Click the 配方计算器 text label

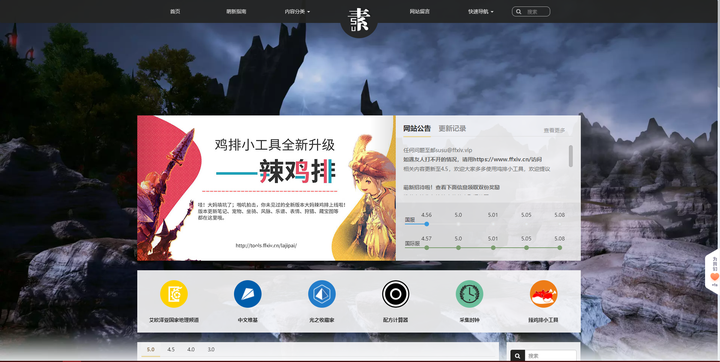pos(395,320)
